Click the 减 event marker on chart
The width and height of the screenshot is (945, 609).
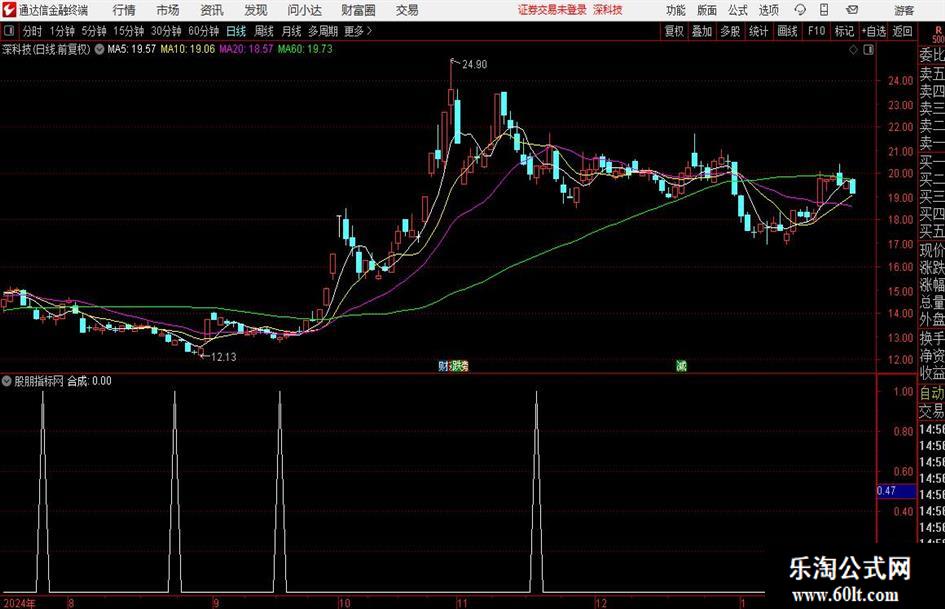[681, 365]
